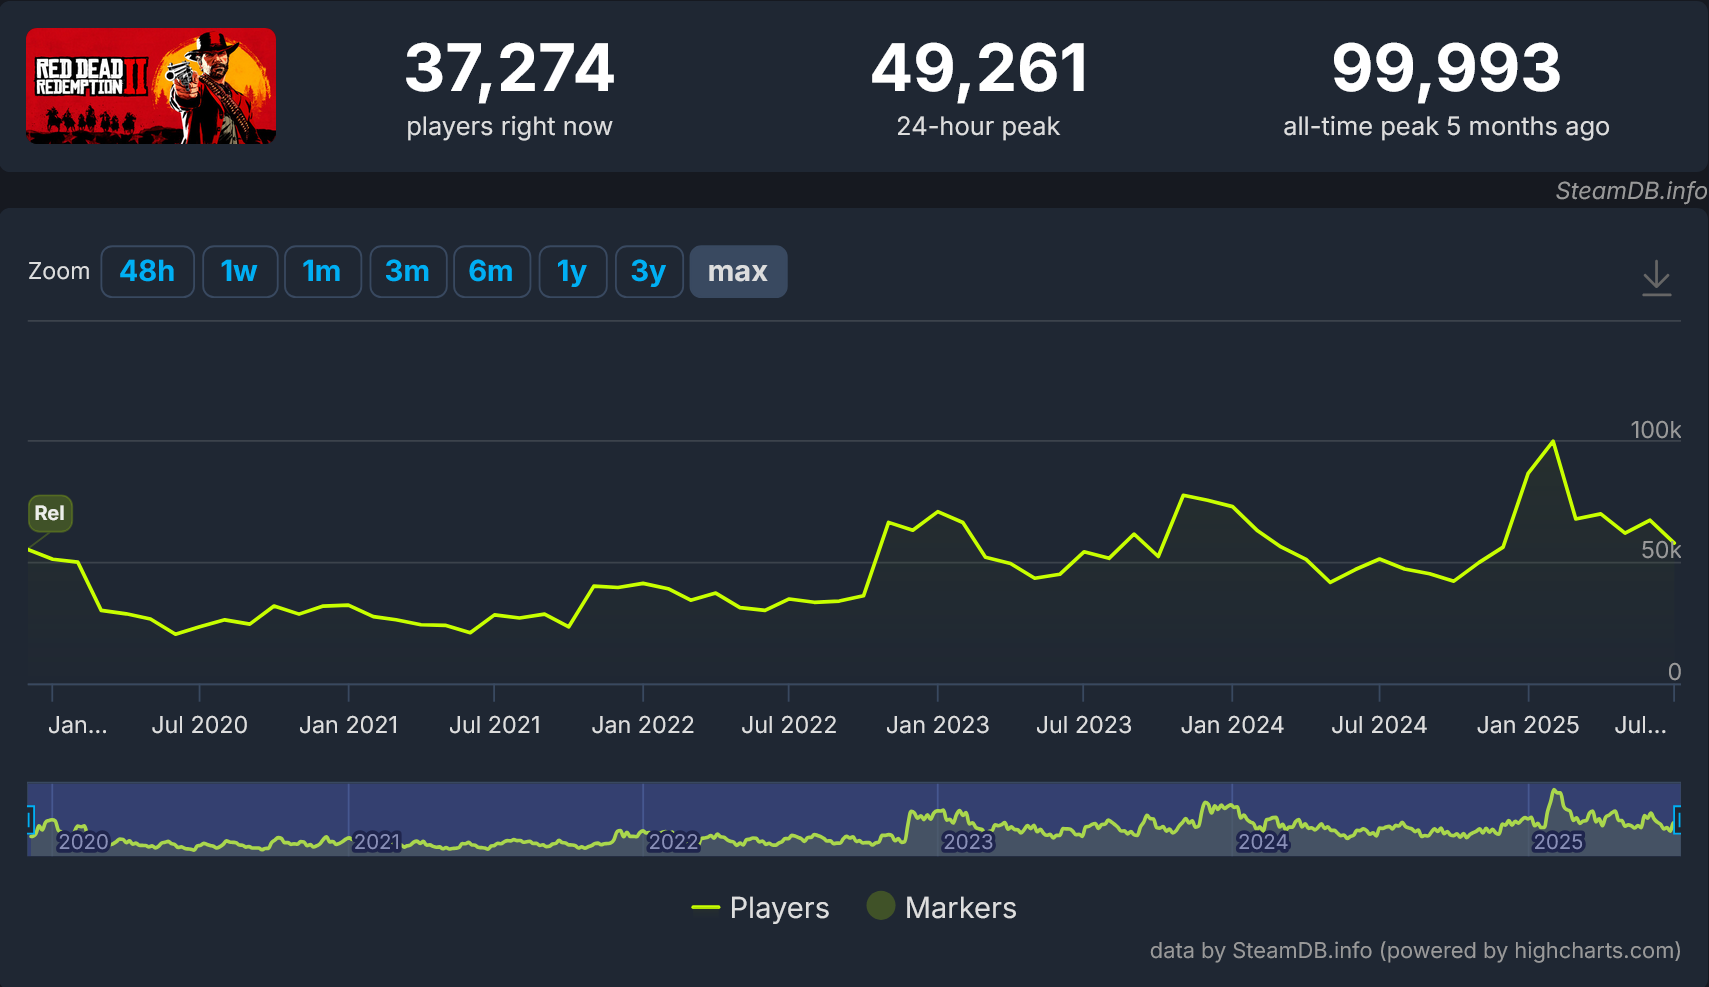Click the 37,274 players right now figure

509,68
